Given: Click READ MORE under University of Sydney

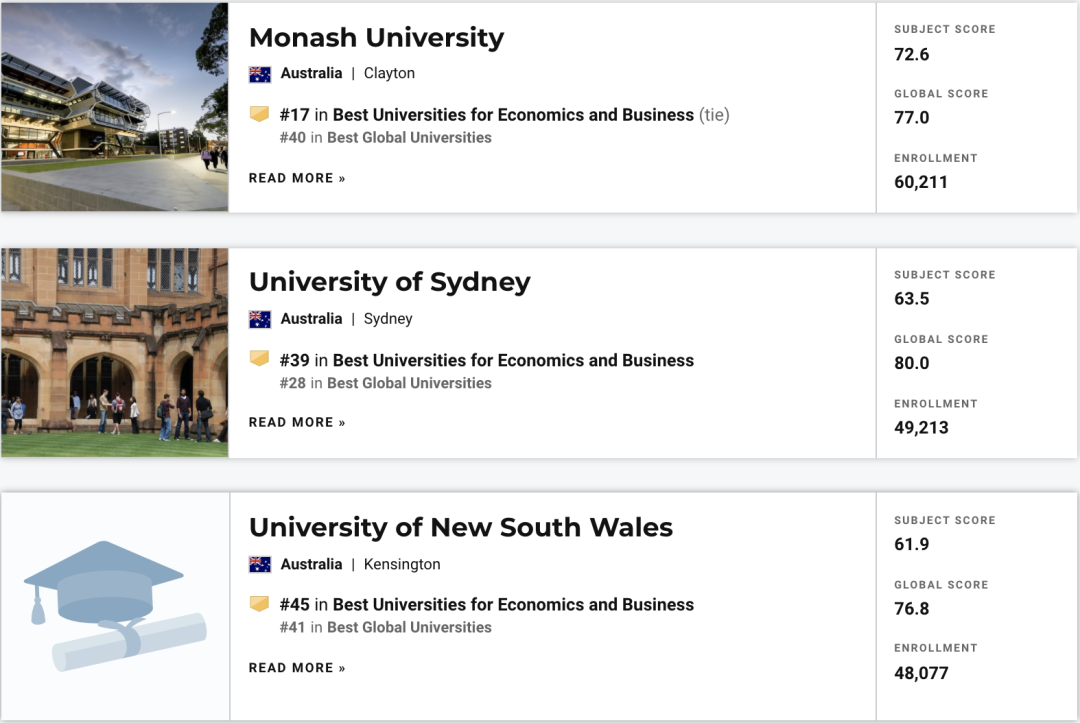Looking at the screenshot, I should (297, 422).
